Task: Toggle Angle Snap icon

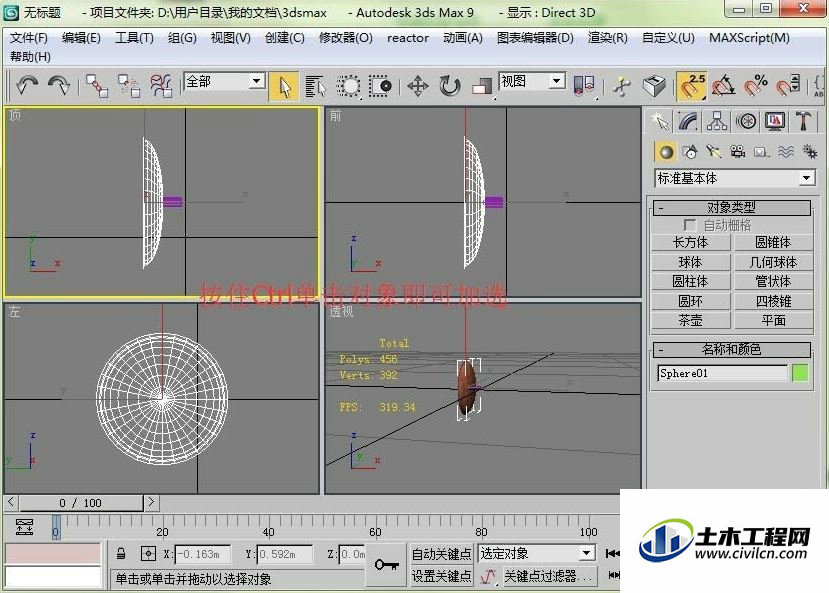Action: click(x=724, y=86)
